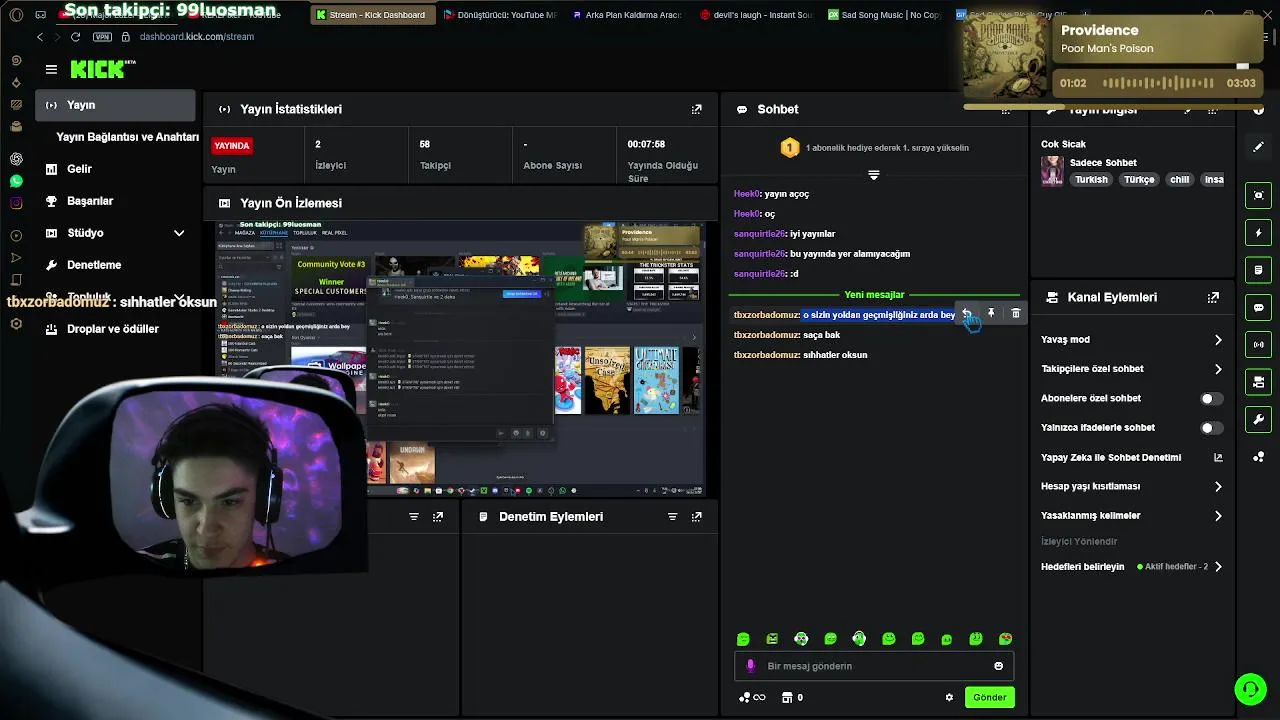The height and width of the screenshot is (720, 1280).
Task: Click the broadcast signal icon in right toolbar
Action: (x=1258, y=345)
